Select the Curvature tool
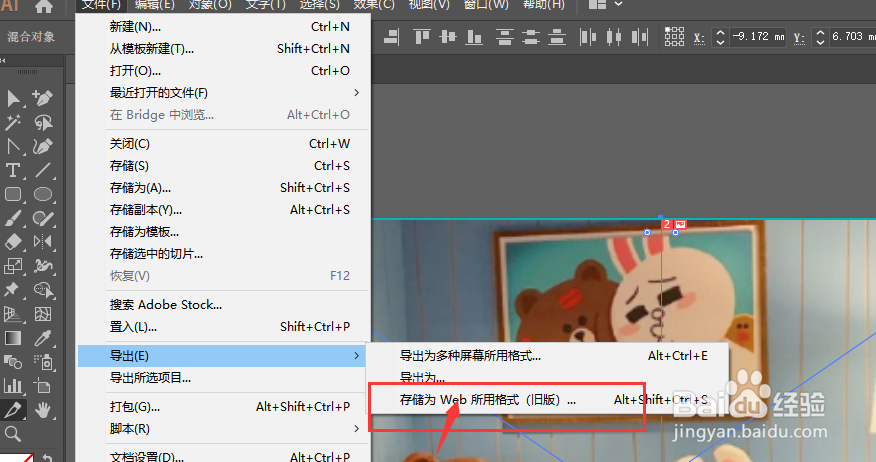The width and height of the screenshot is (876, 462). (x=42, y=146)
